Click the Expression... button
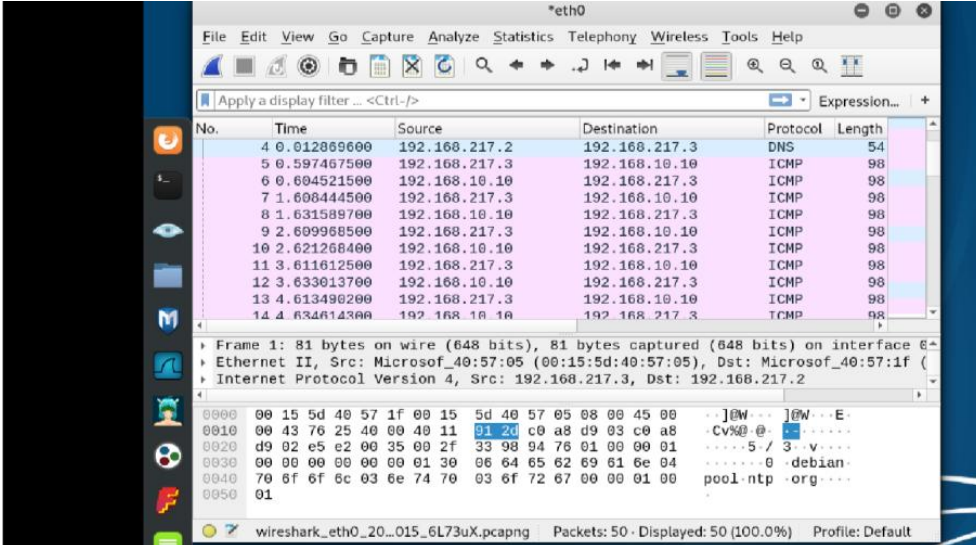The image size is (976, 545). [x=858, y=101]
